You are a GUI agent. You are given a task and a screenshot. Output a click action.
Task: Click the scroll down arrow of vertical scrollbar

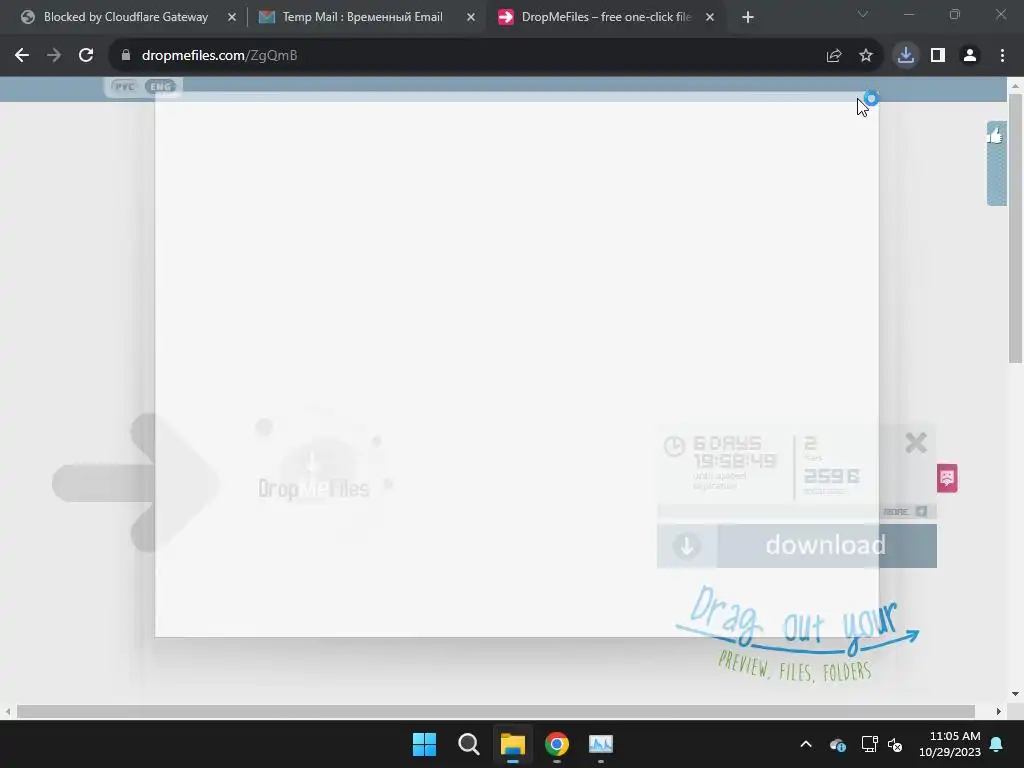(x=1015, y=694)
